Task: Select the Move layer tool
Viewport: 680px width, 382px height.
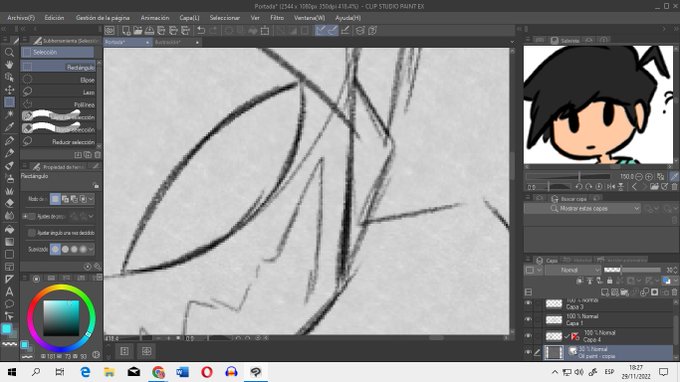Action: point(9,90)
